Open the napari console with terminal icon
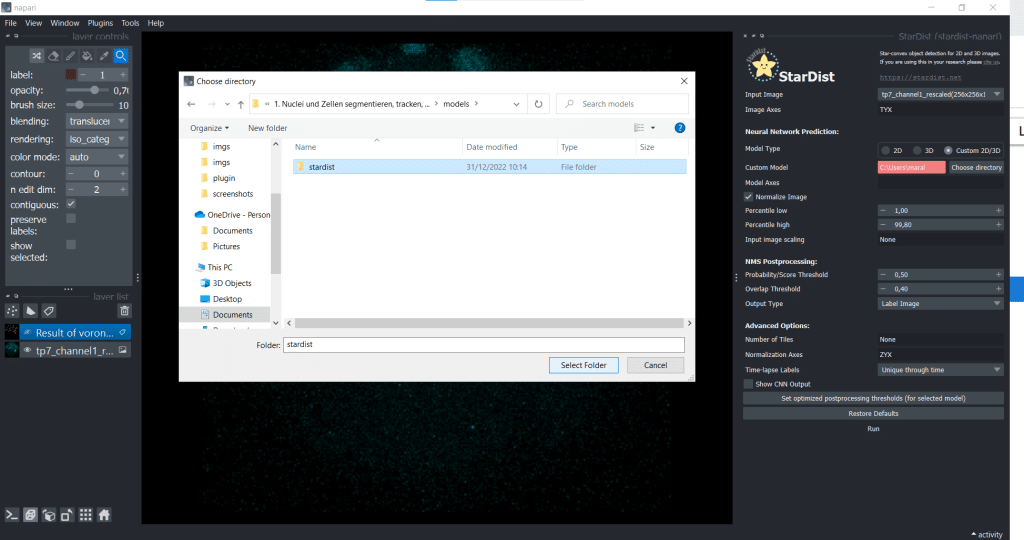The height and width of the screenshot is (540, 1024). tap(13, 515)
